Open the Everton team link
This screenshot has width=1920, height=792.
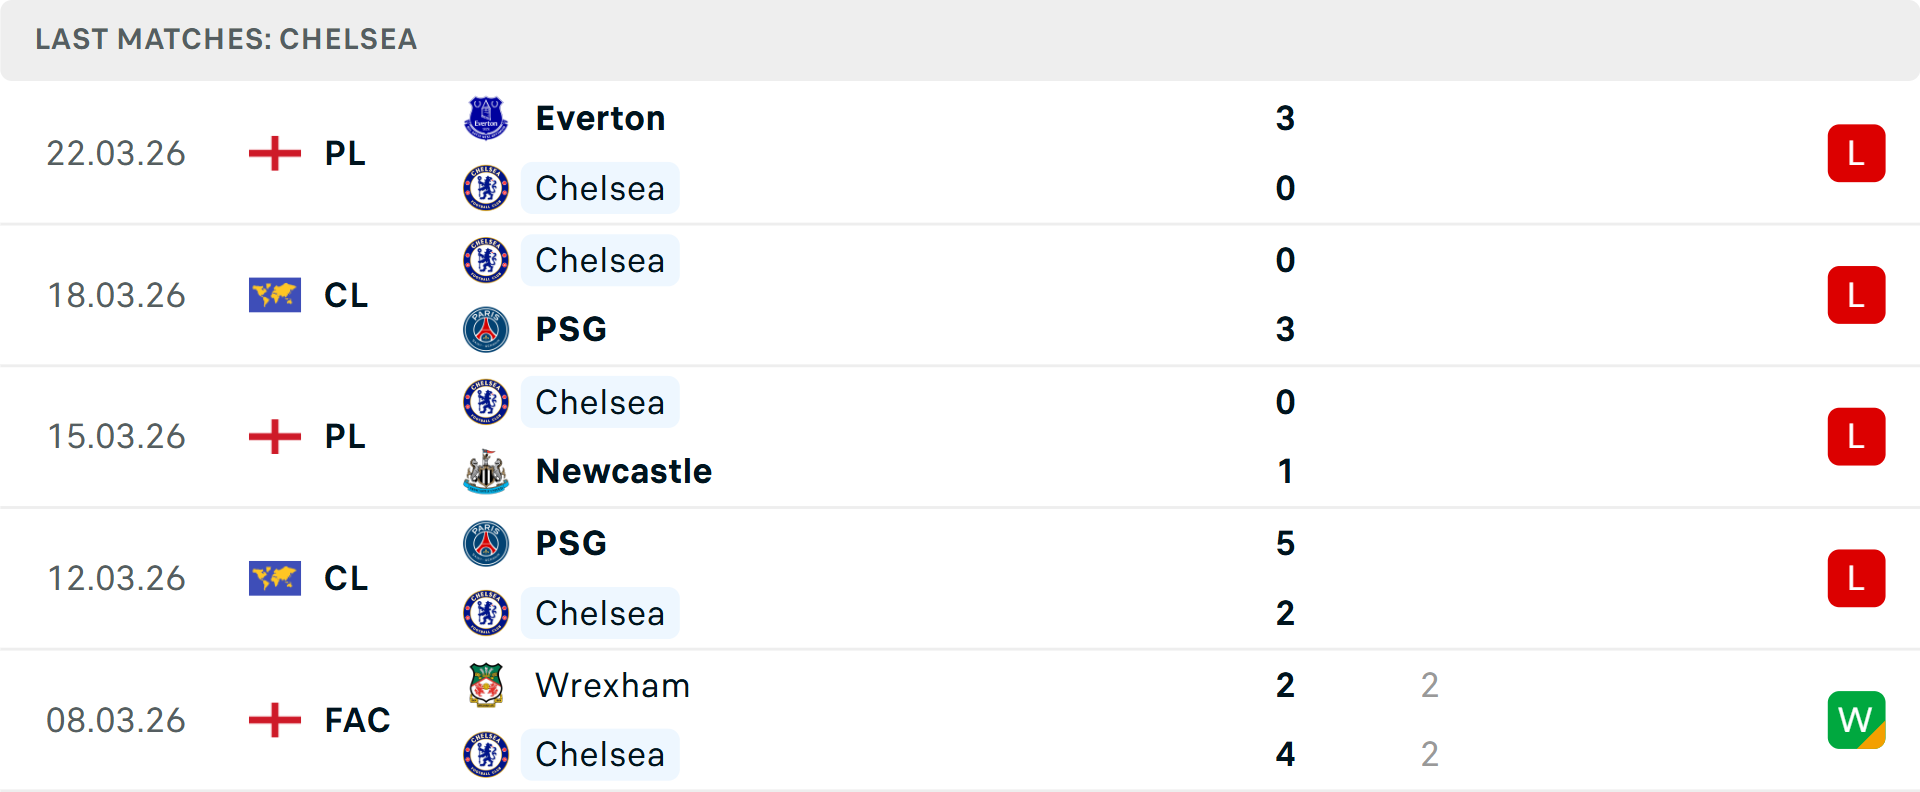point(600,118)
